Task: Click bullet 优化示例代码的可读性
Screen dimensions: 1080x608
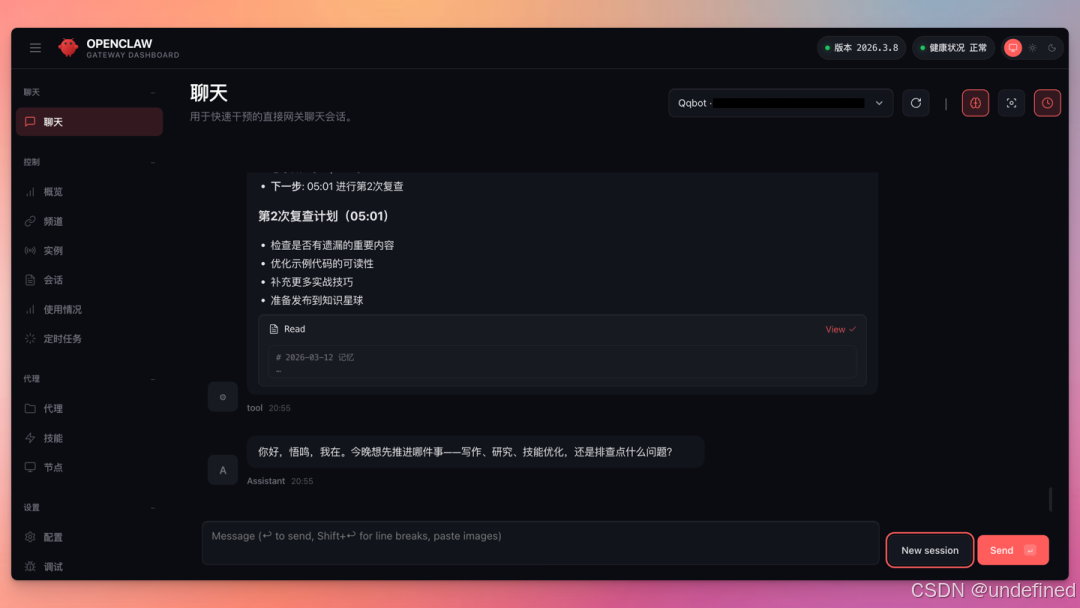Action: click(x=322, y=264)
